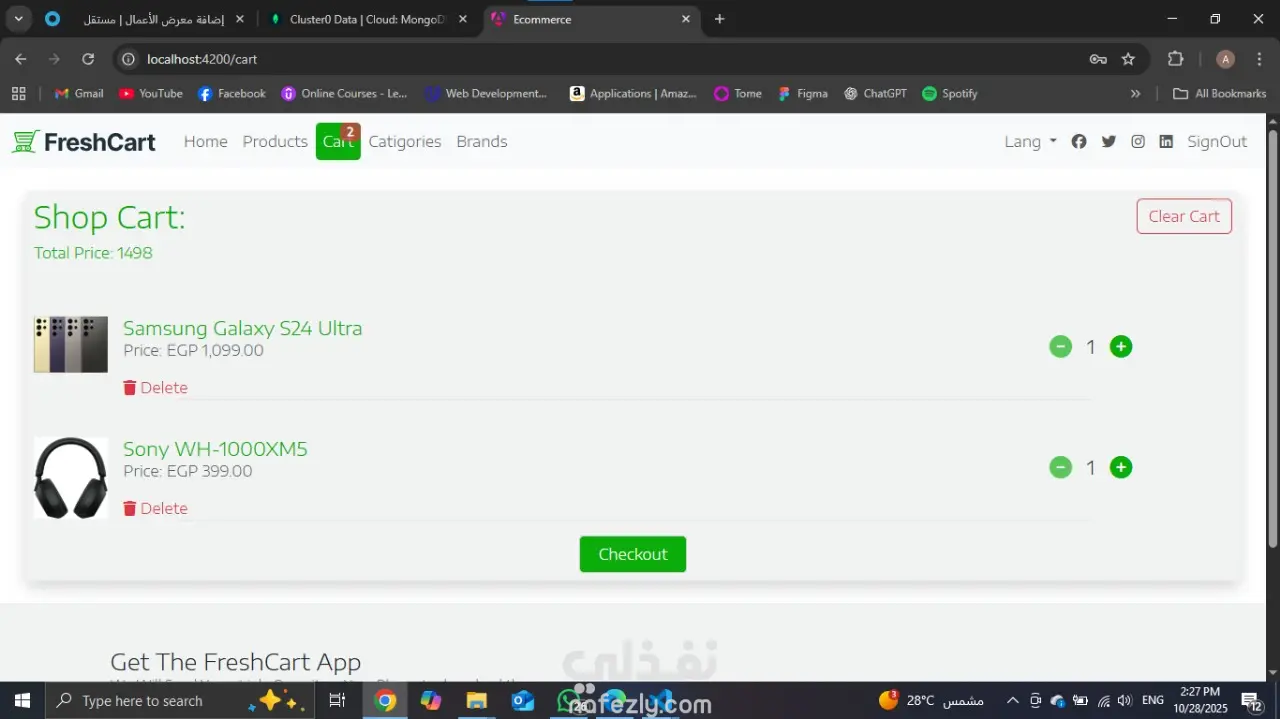Show hidden system tray icons
Screen dimensions: 1280x719
tap(1012, 701)
